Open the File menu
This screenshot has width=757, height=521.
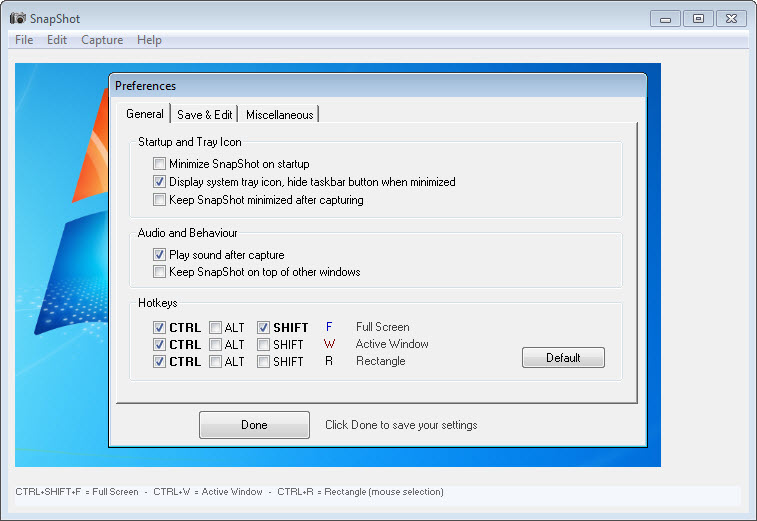24,40
